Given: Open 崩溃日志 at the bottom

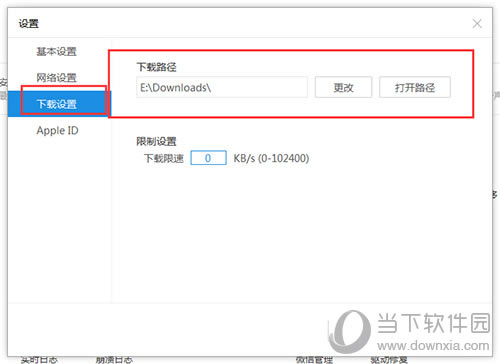Looking at the screenshot, I should 114,360.
